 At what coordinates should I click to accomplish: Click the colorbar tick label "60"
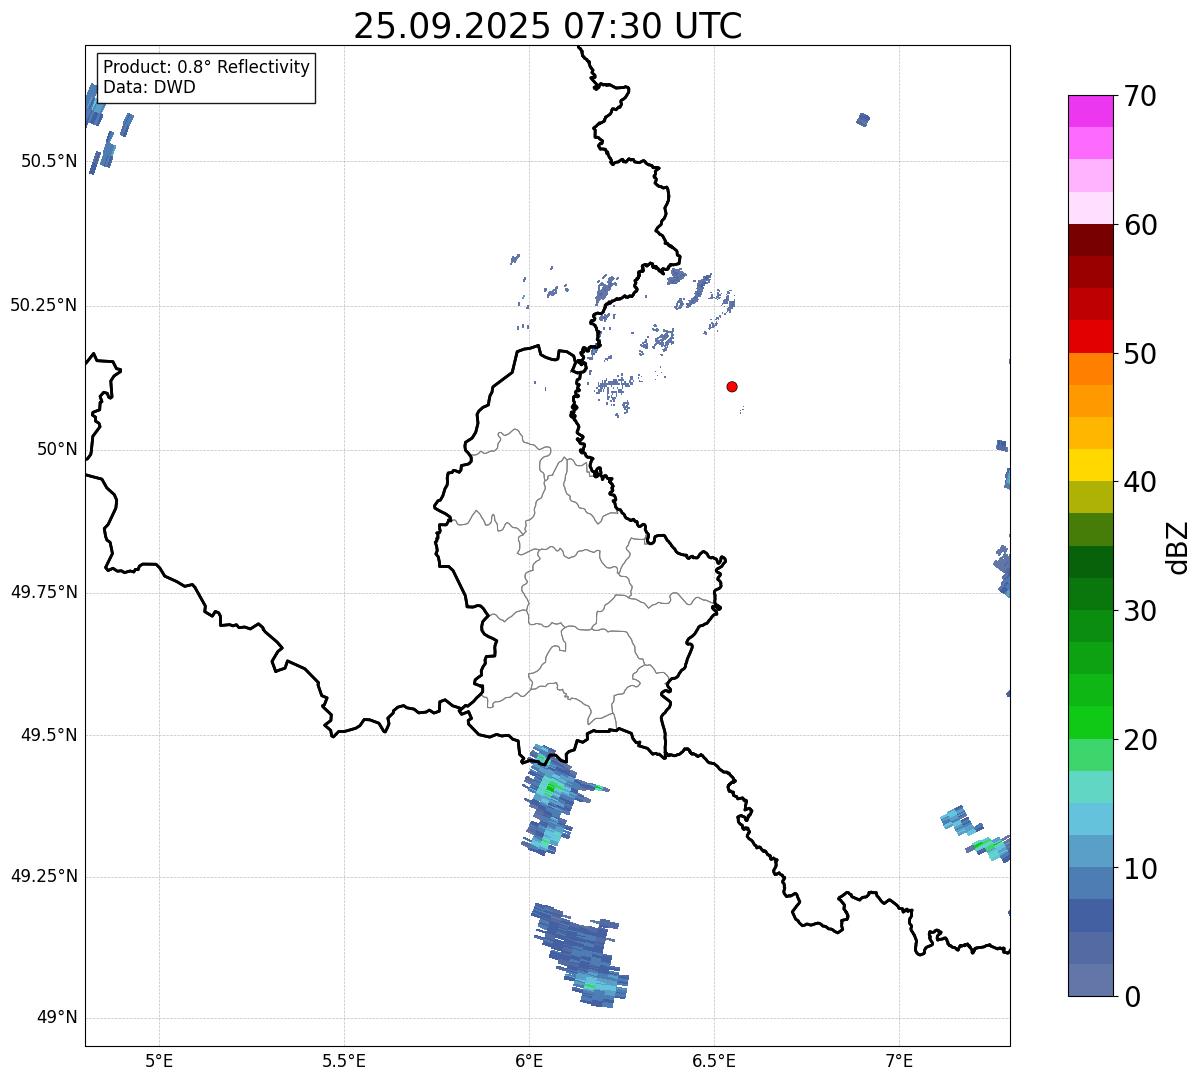point(1140,225)
